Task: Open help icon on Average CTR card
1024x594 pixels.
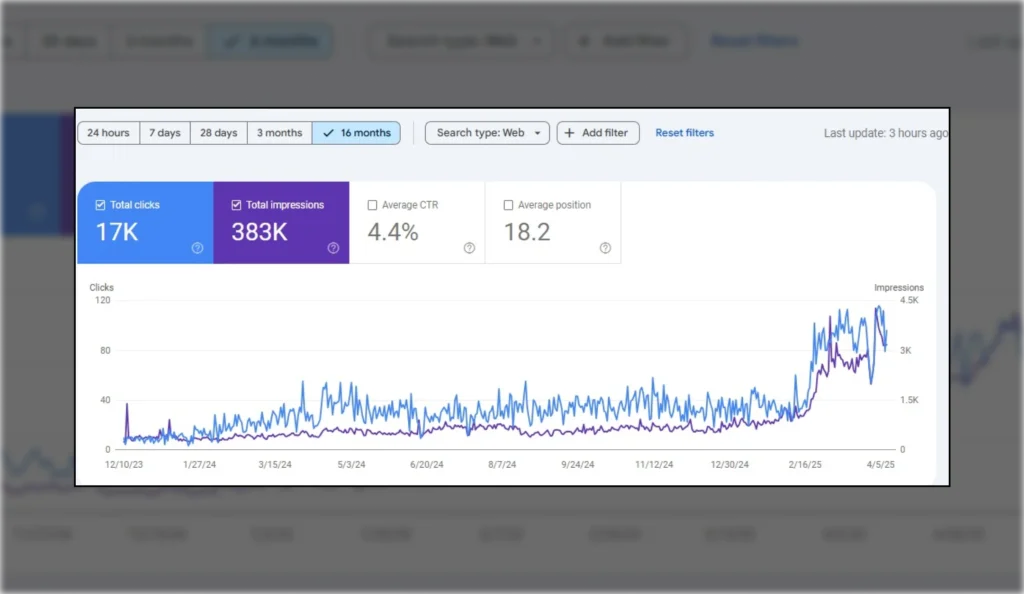Action: click(x=469, y=248)
